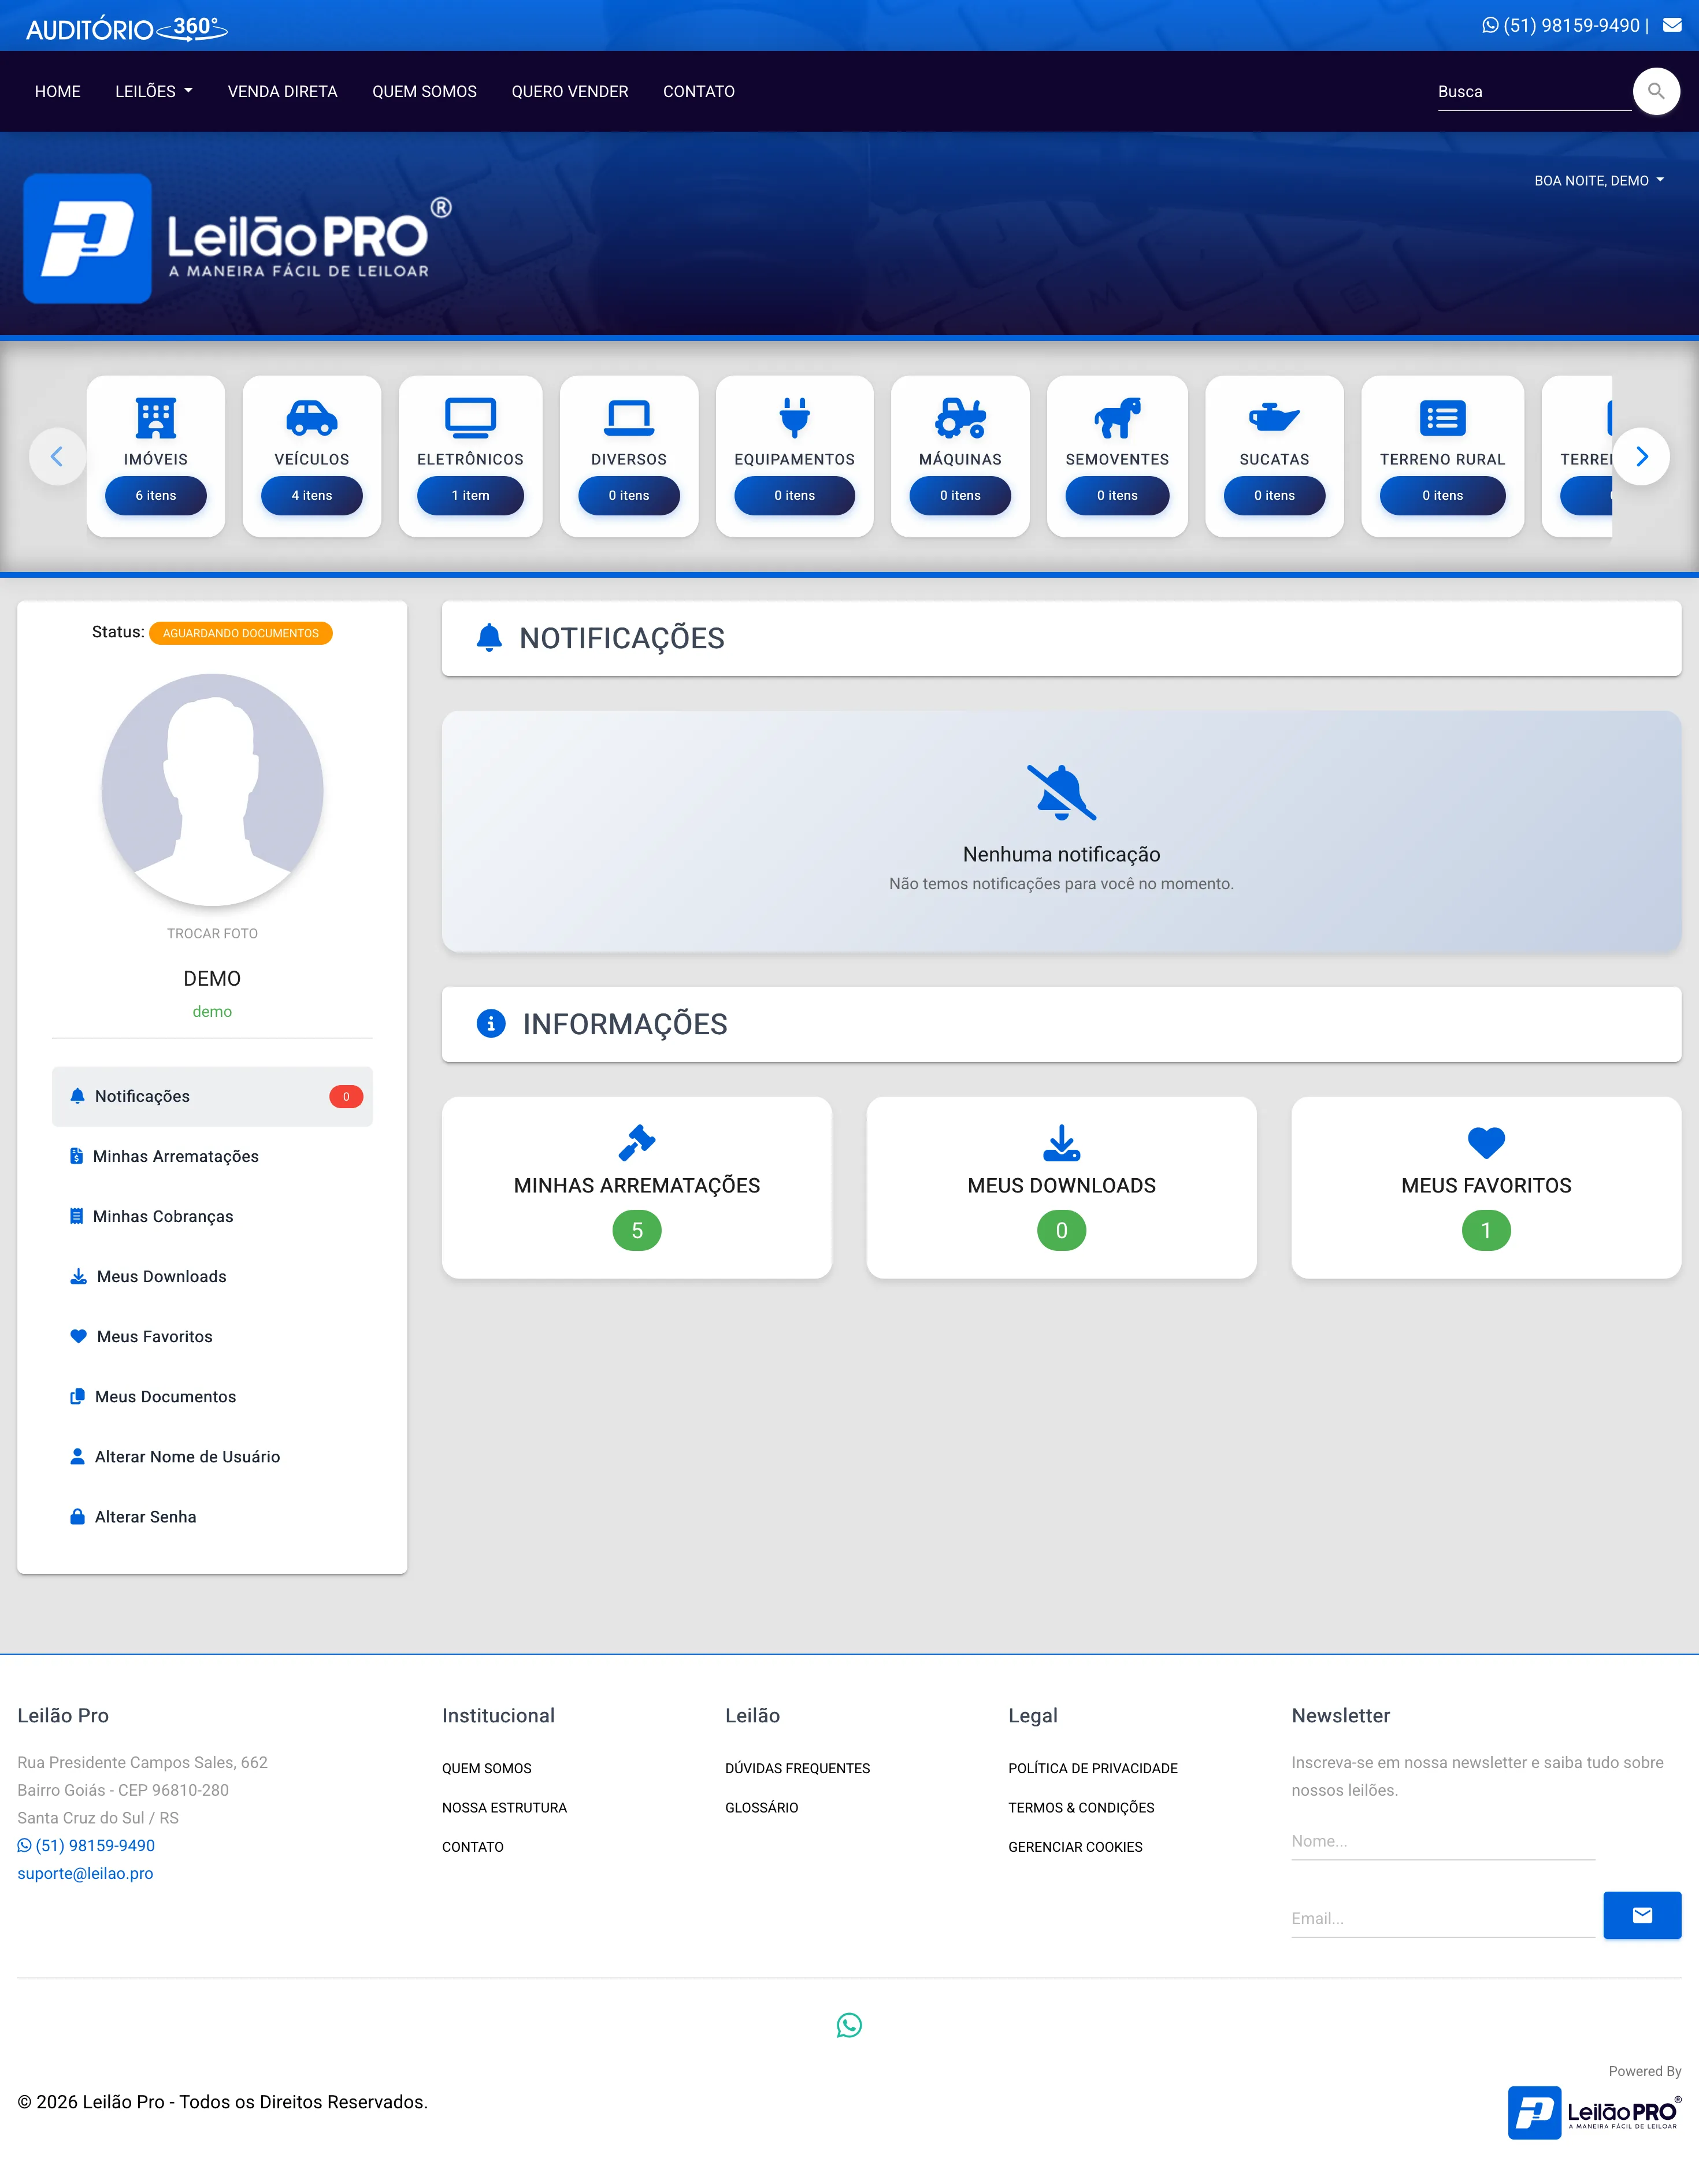Open the Boa Noite, Demo user dropdown
Screen dimensions: 1699x2184
click(x=1598, y=181)
